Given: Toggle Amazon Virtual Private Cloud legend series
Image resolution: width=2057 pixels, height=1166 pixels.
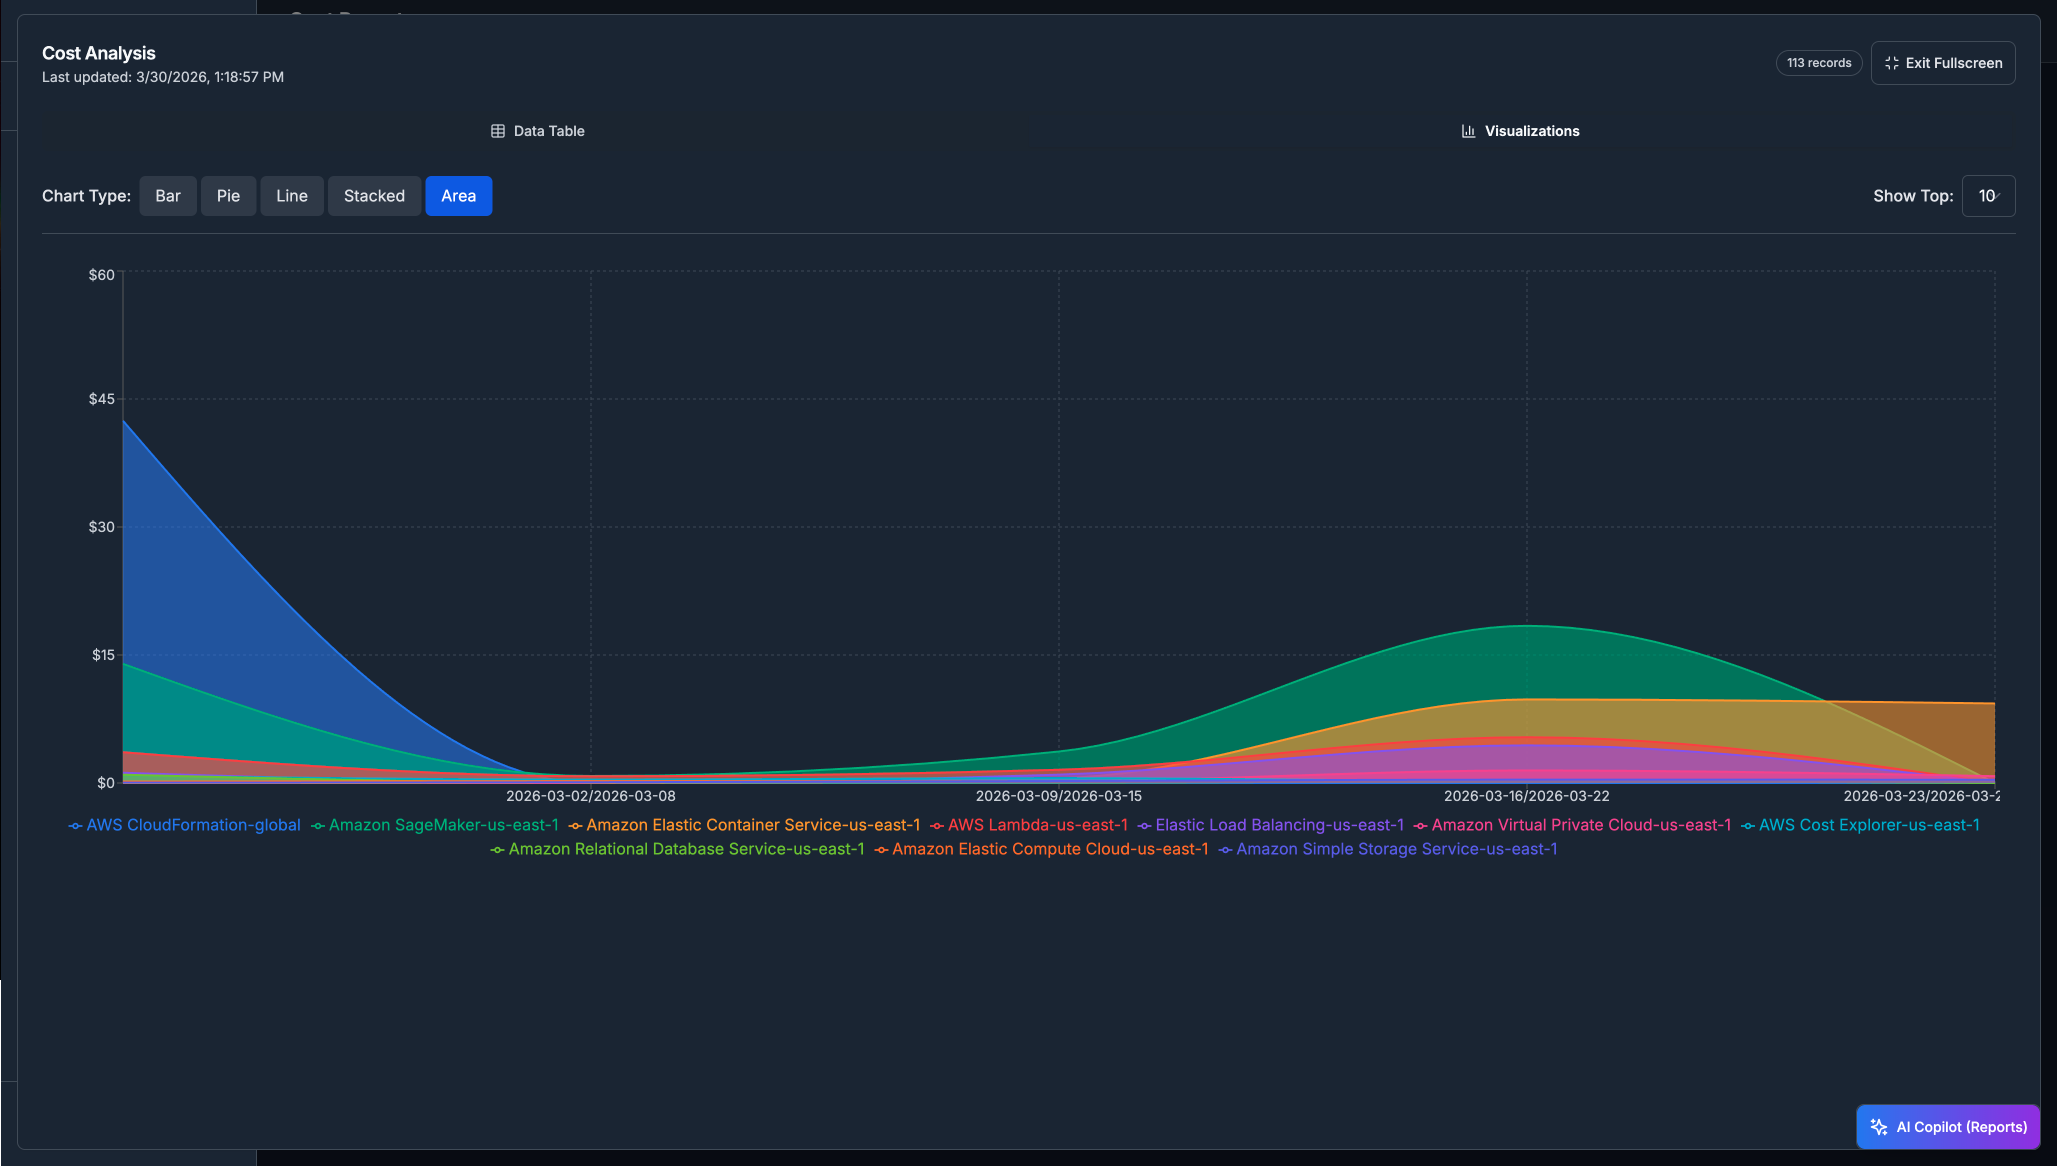Looking at the screenshot, I should click(x=1580, y=825).
